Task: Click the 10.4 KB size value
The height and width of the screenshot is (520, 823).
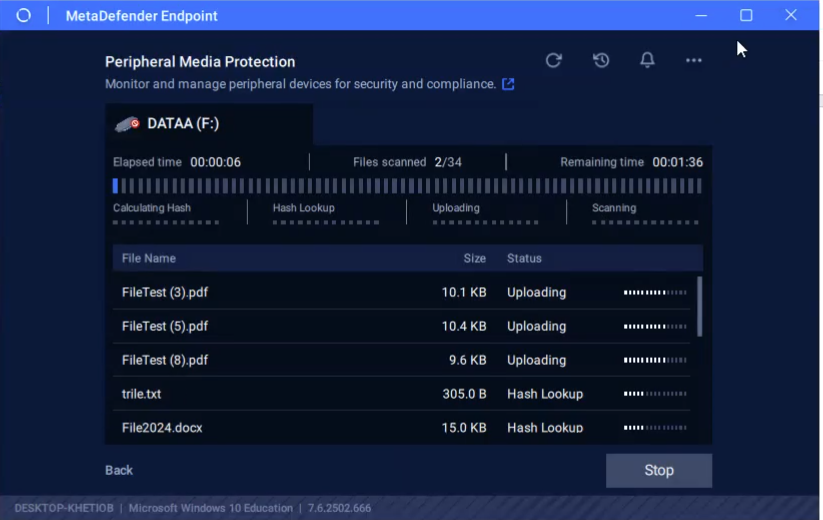Action: 463,326
